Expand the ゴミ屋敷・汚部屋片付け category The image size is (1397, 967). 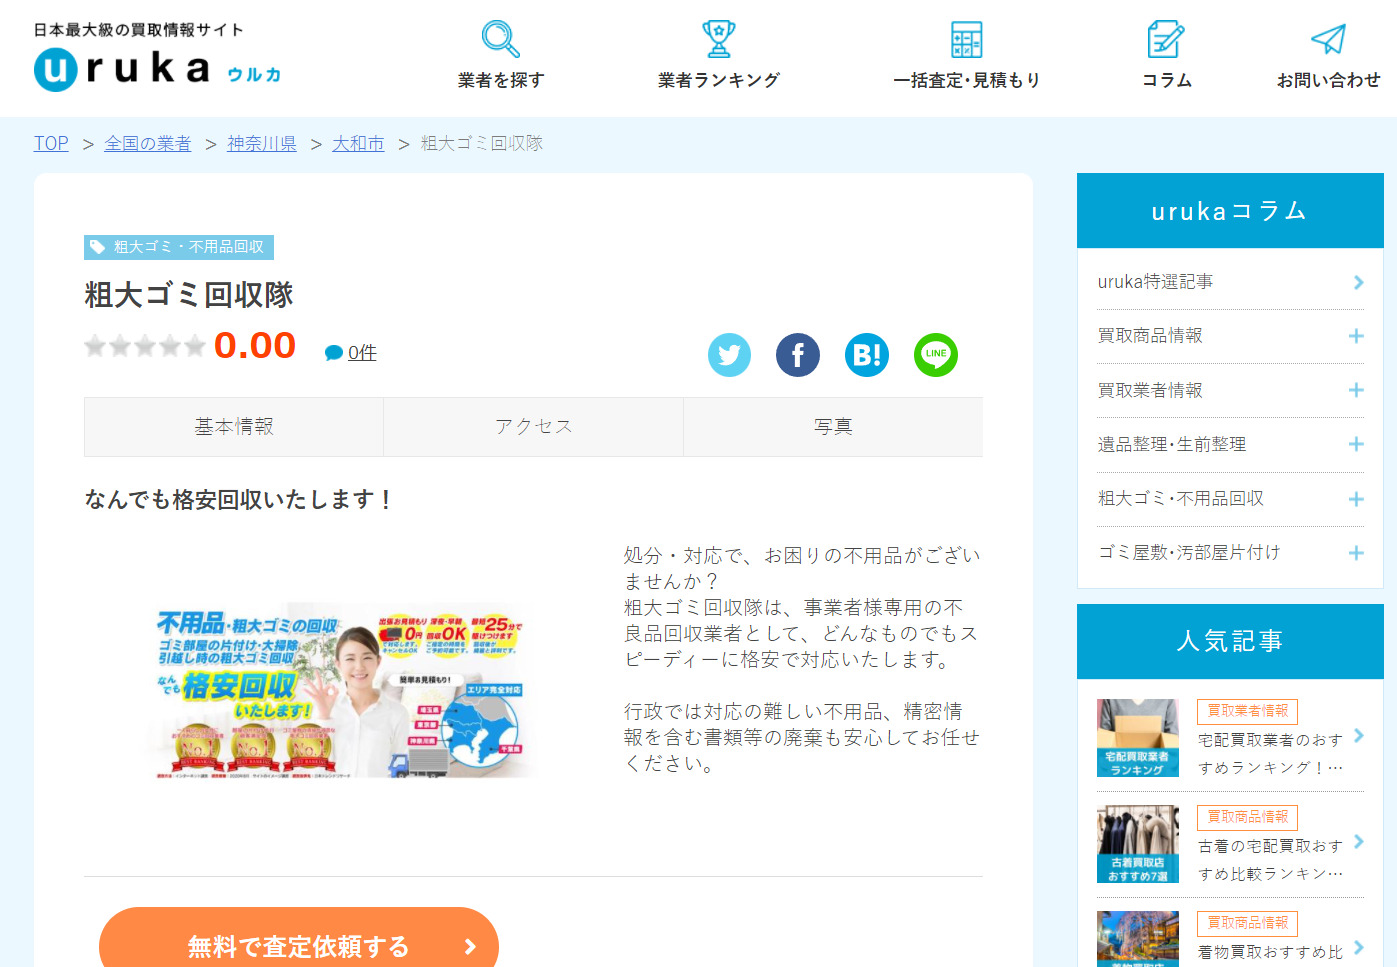point(1356,553)
